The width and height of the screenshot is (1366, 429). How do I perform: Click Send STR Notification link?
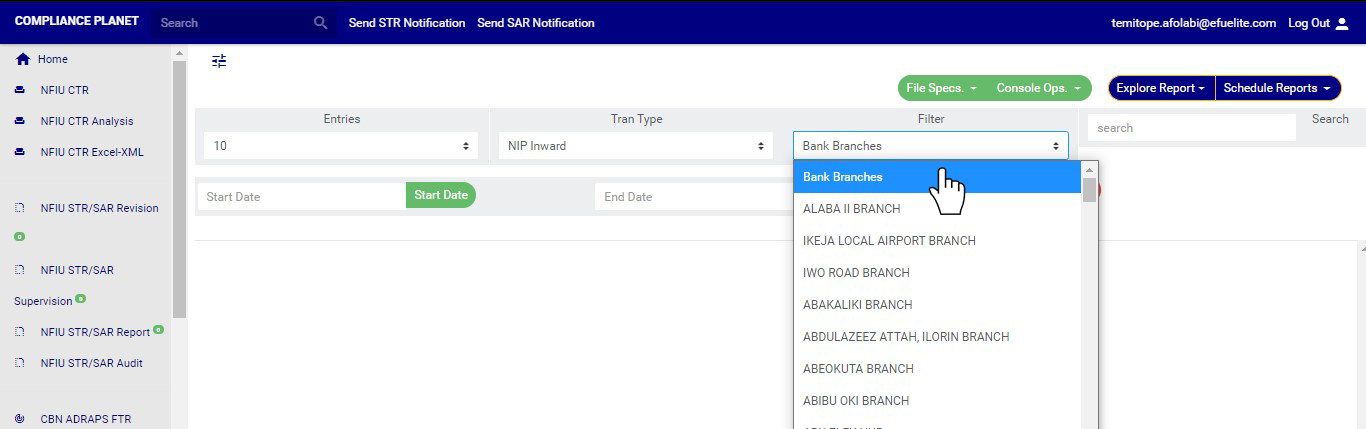click(x=406, y=22)
